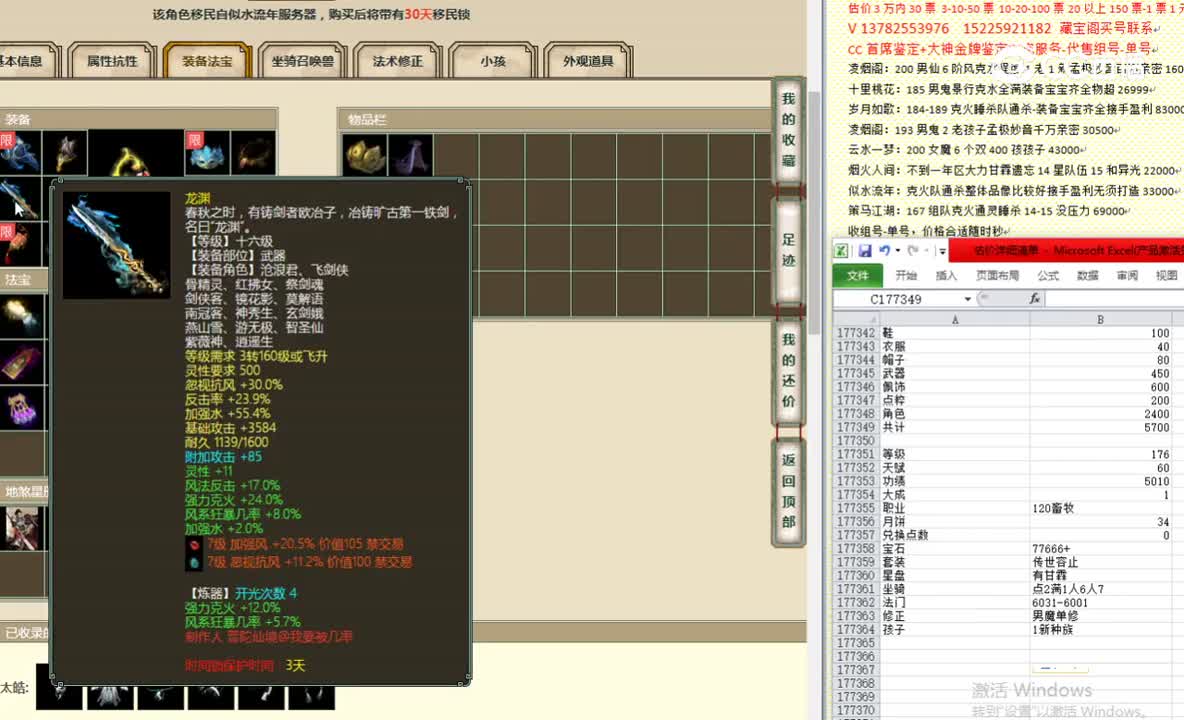
Task: Go to the 小孩 tab
Action: click(492, 60)
